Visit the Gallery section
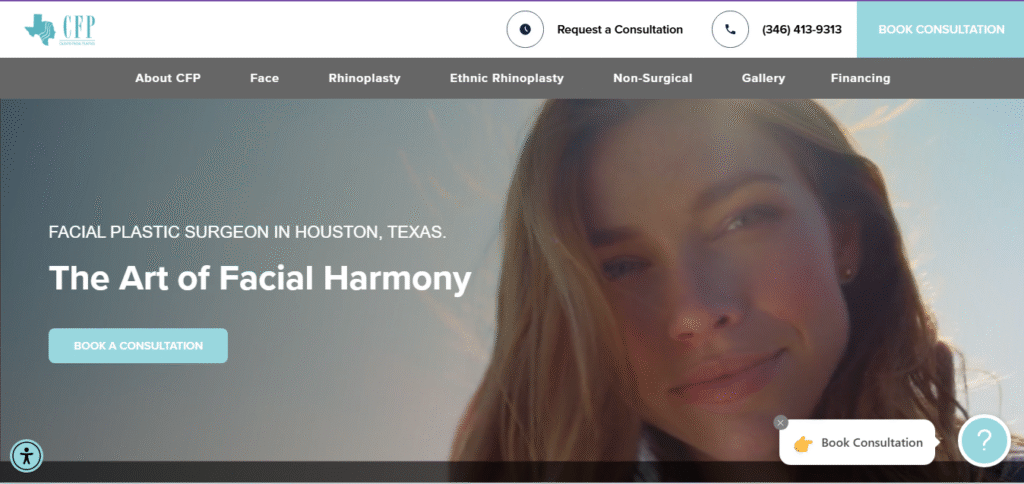1024x484 pixels. point(763,78)
